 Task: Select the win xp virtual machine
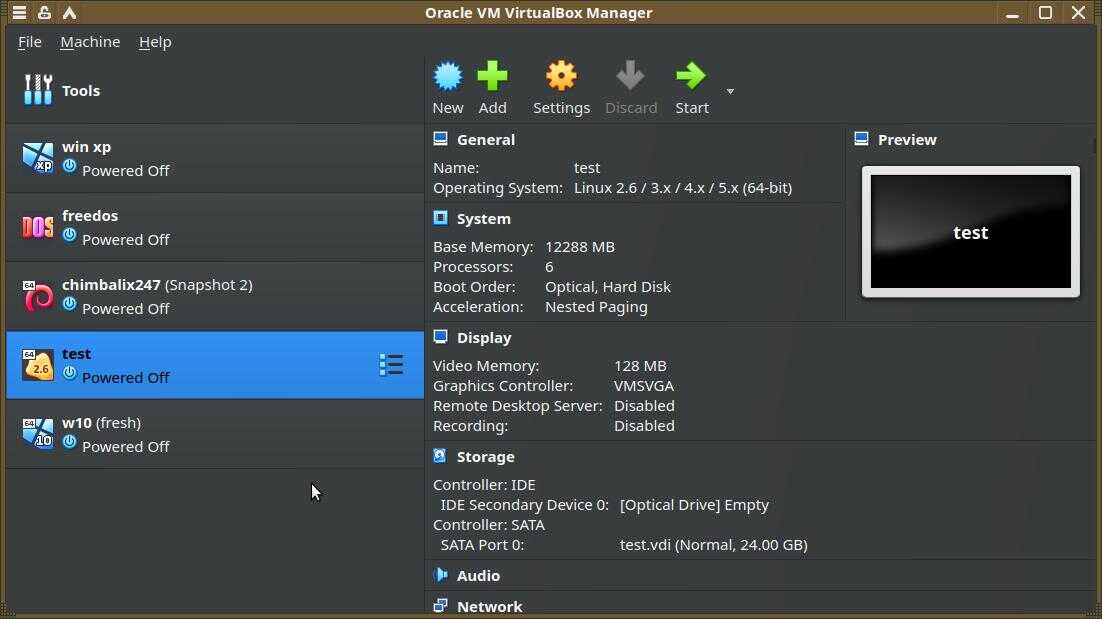[x=215, y=159]
